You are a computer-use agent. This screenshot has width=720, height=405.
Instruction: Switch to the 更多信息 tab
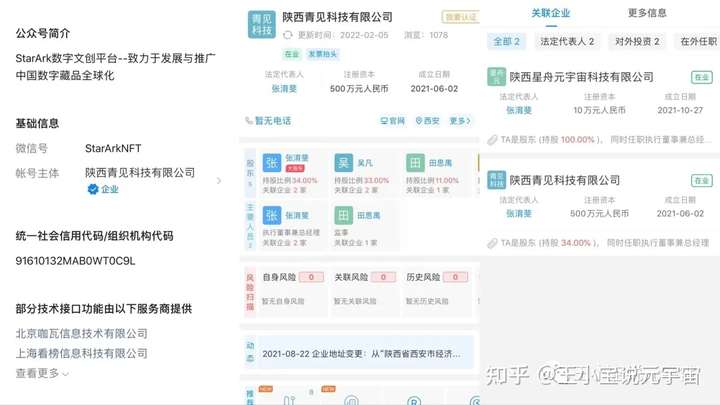647,13
